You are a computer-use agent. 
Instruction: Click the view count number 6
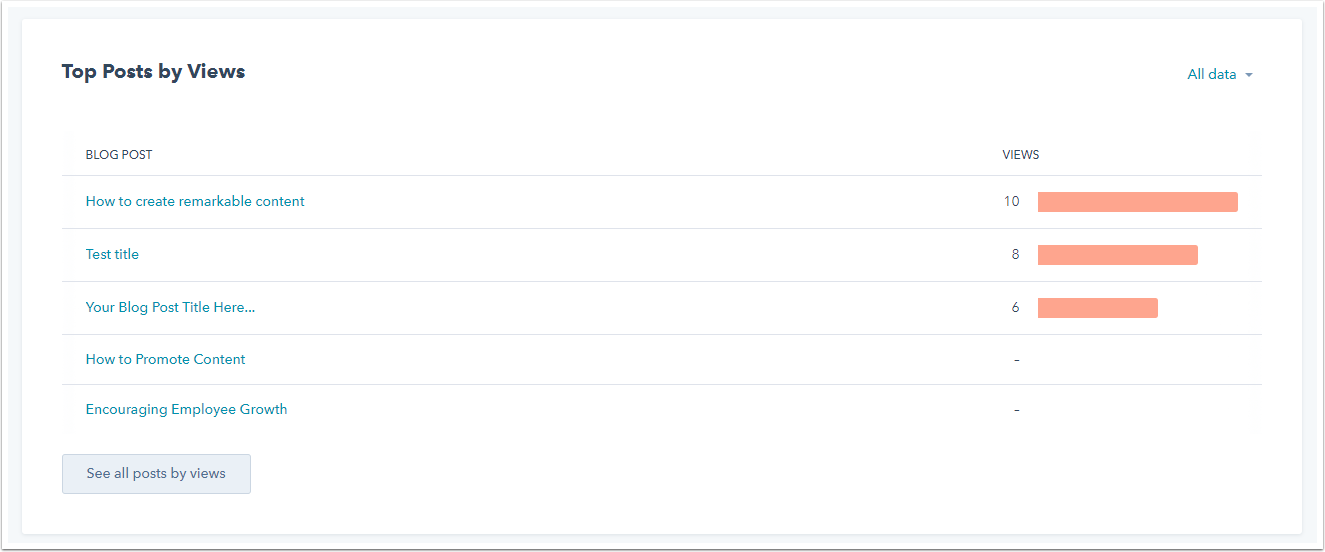click(x=1016, y=307)
